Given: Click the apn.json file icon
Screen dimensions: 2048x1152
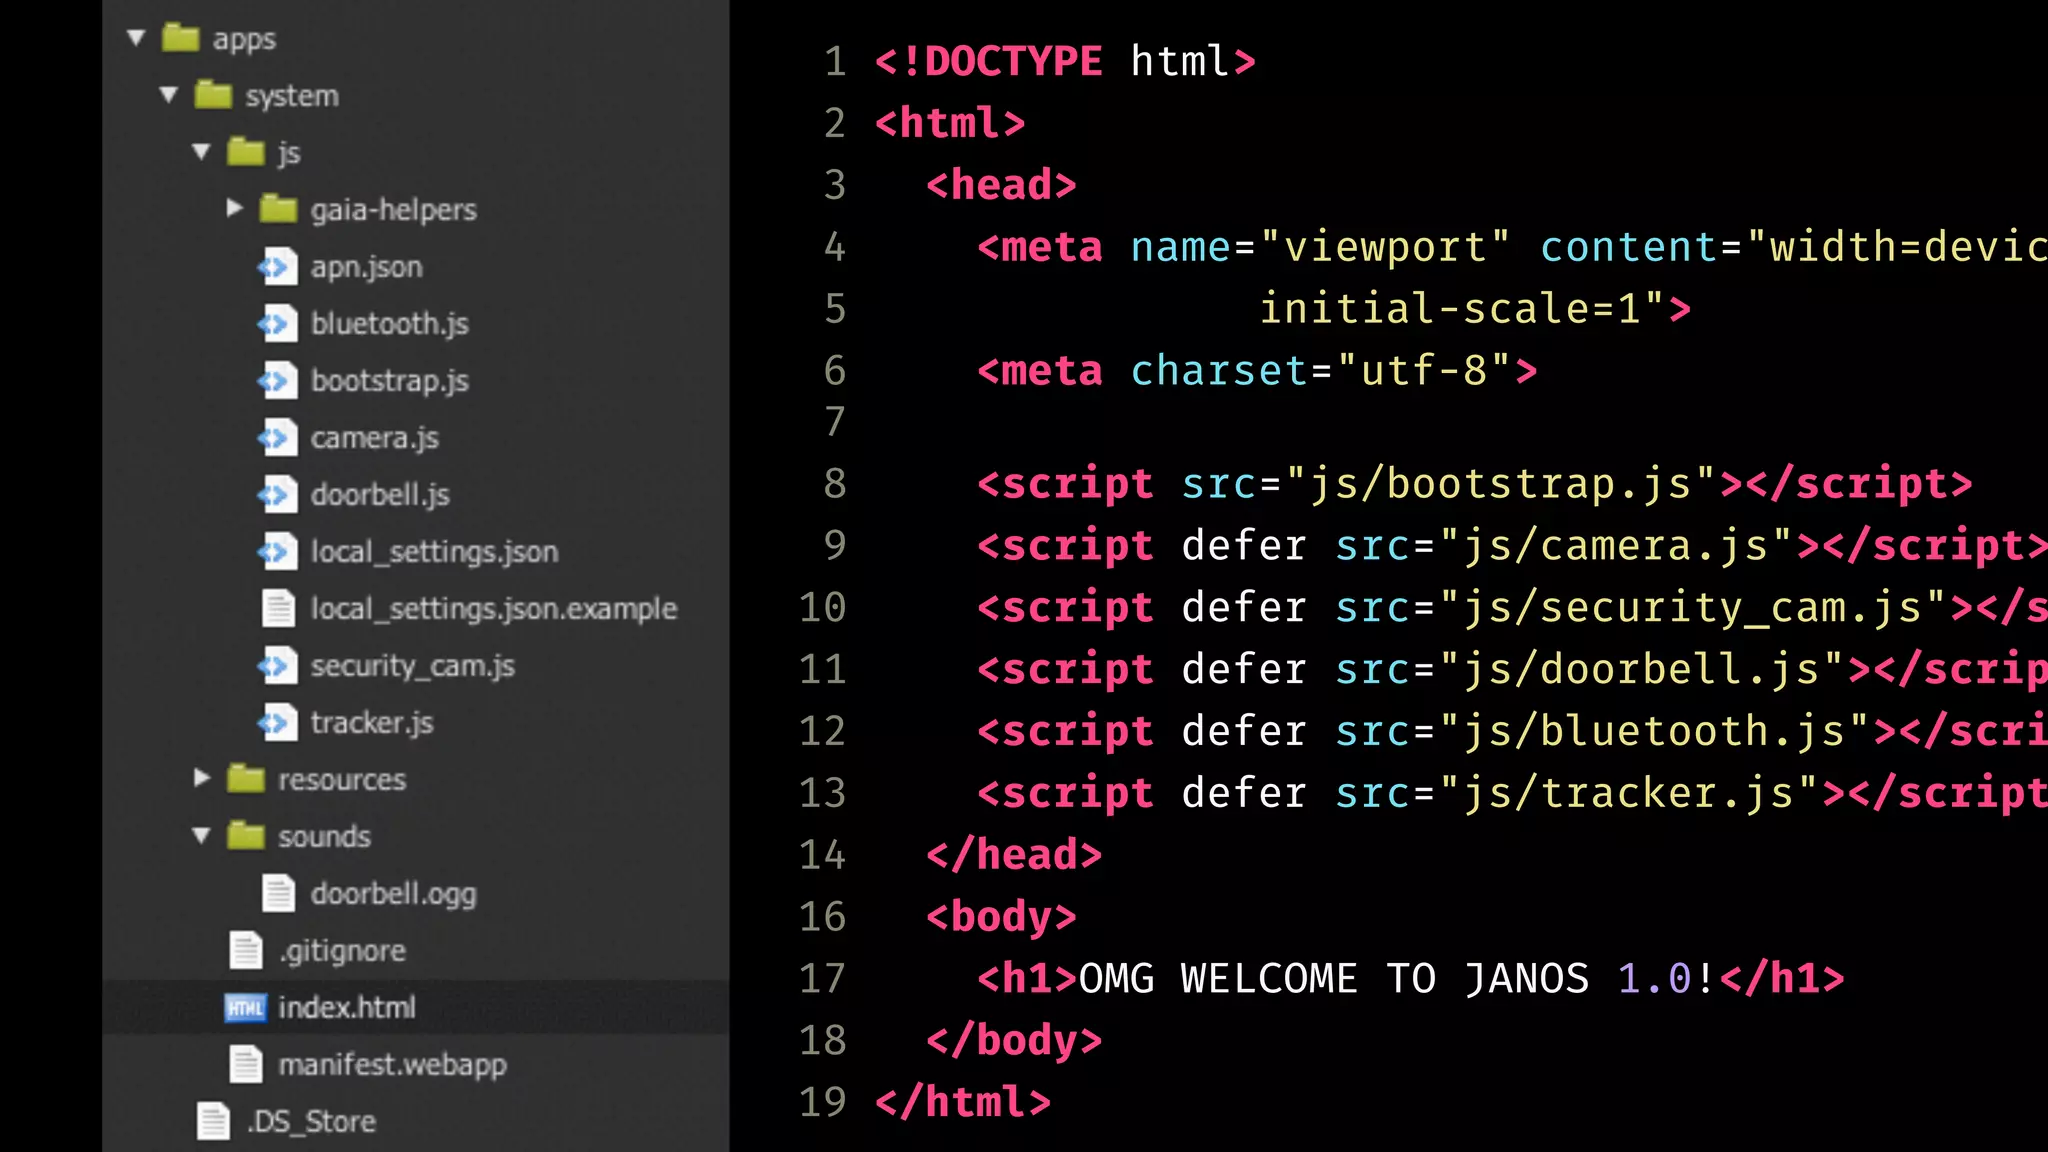Looking at the screenshot, I should 277,266.
